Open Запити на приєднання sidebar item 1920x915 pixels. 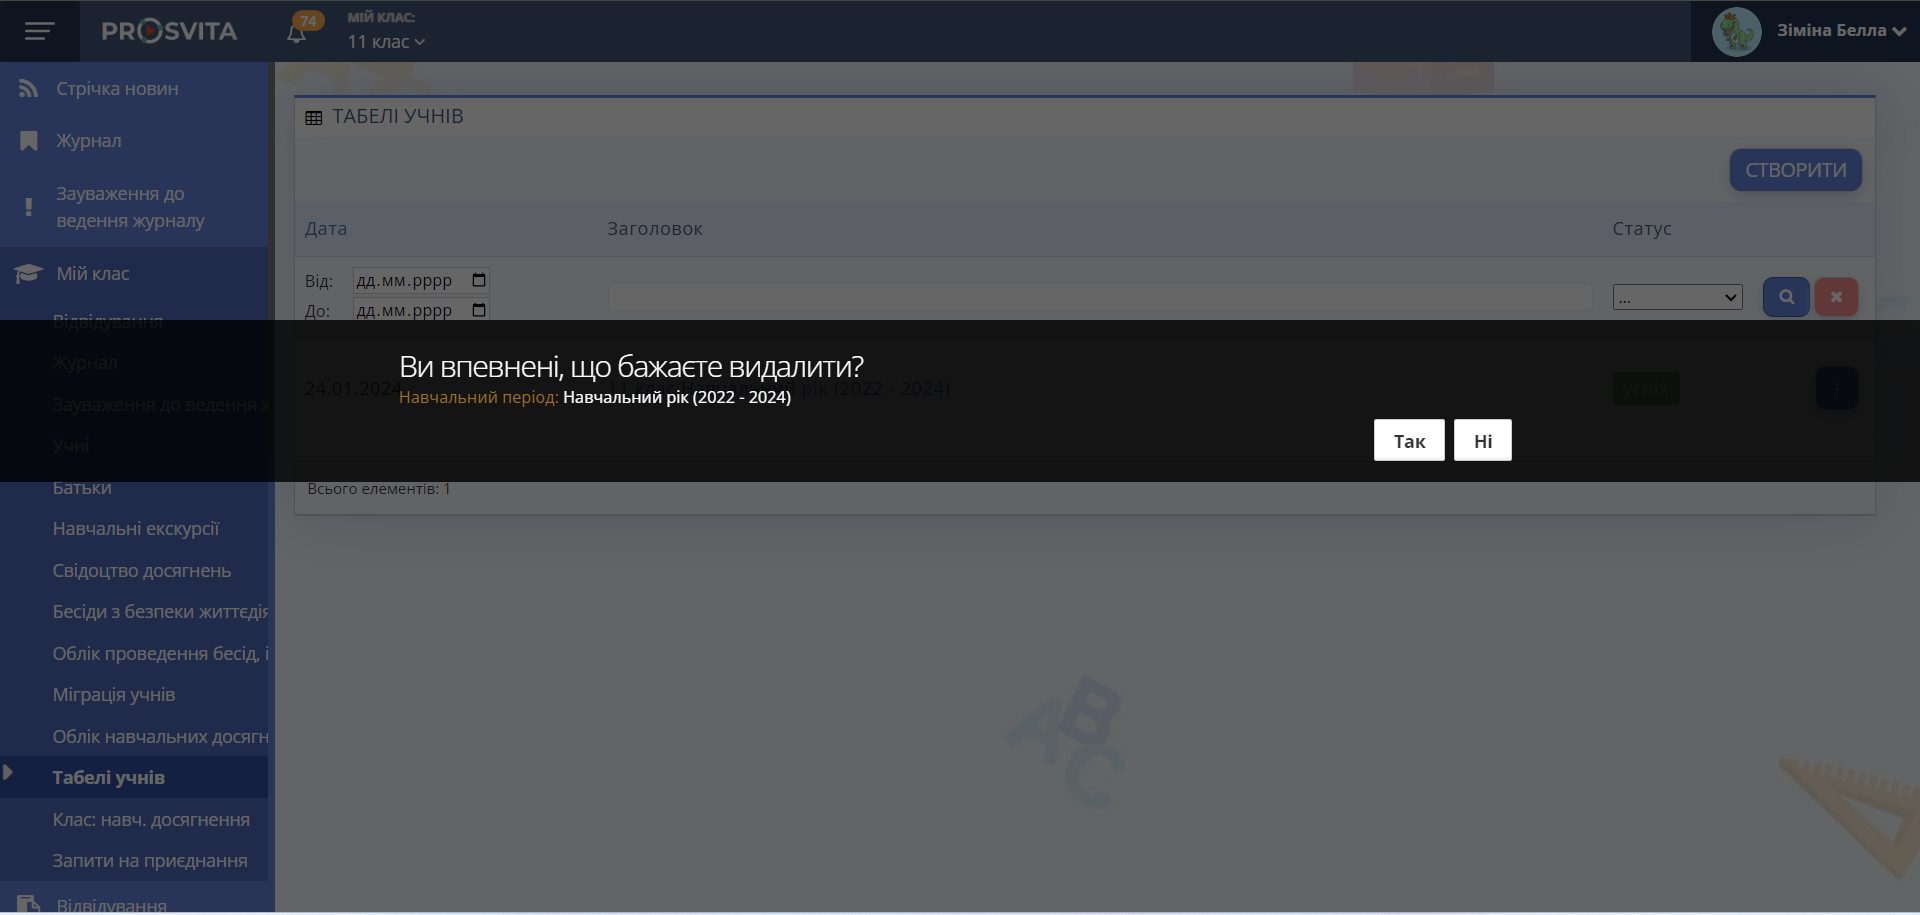click(x=150, y=861)
